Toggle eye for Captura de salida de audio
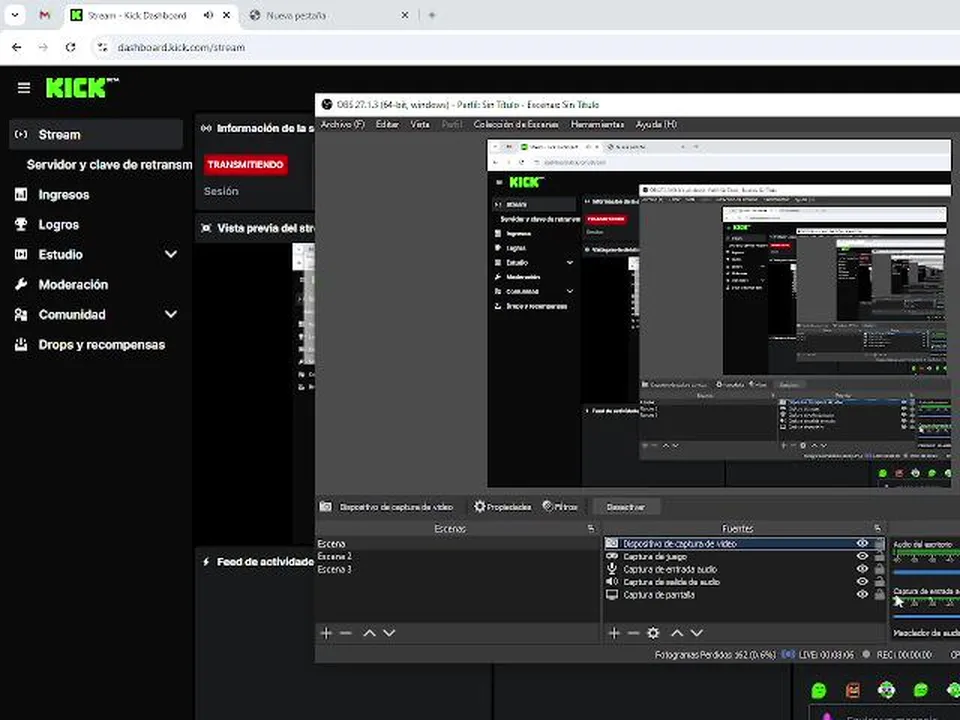960x720 pixels. 862,582
